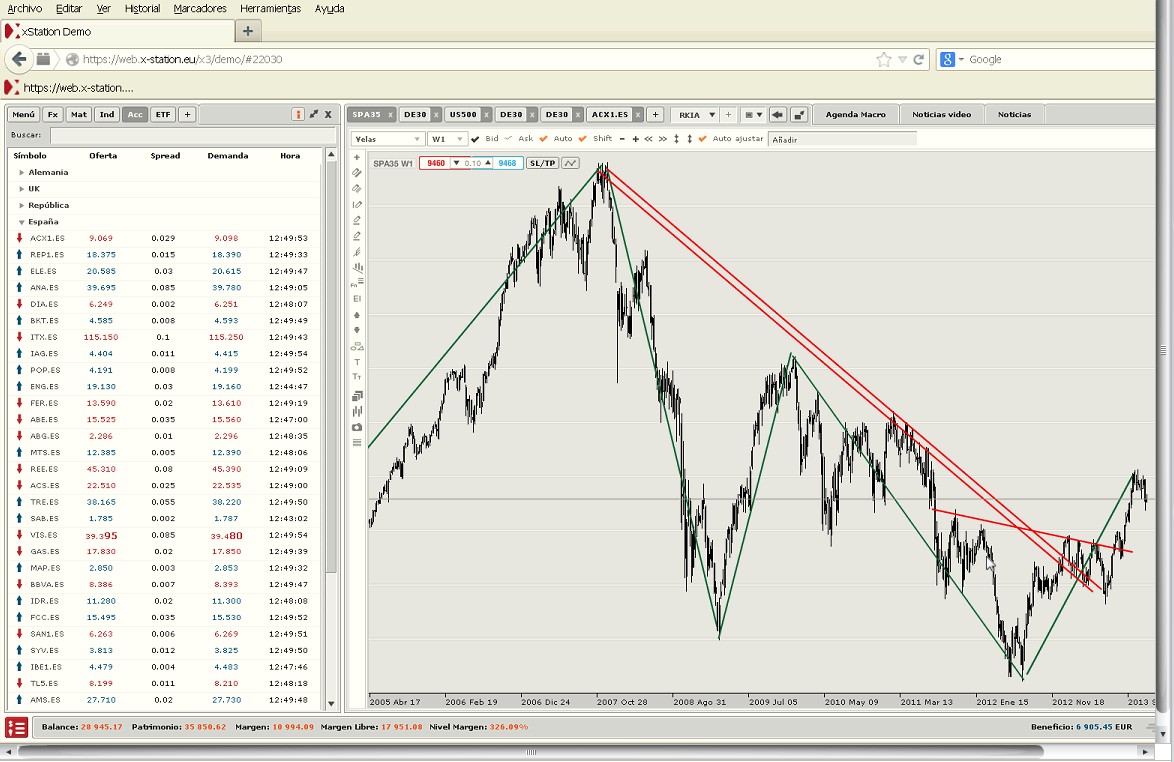Toggle the Ask checkbox
The image size is (1174, 762).
tap(508, 139)
